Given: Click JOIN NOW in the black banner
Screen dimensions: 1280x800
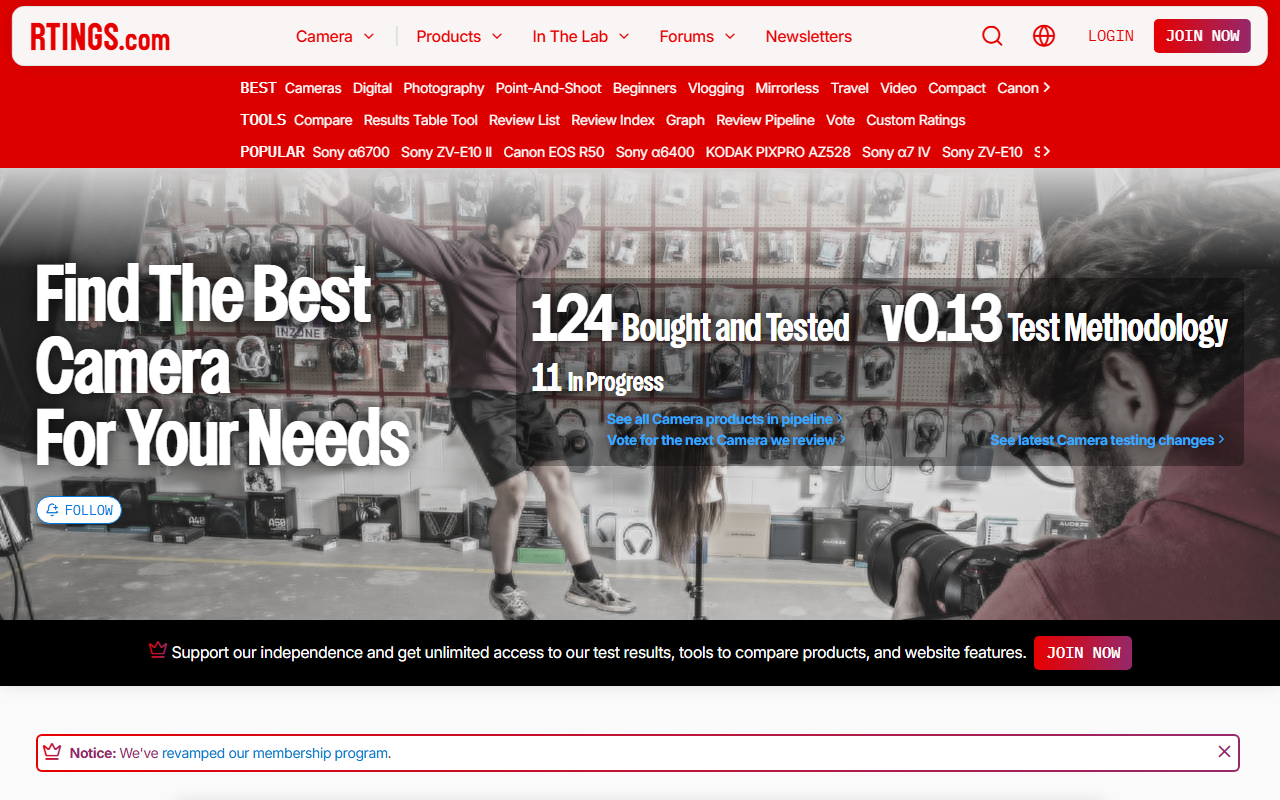Looking at the screenshot, I should (1083, 652).
